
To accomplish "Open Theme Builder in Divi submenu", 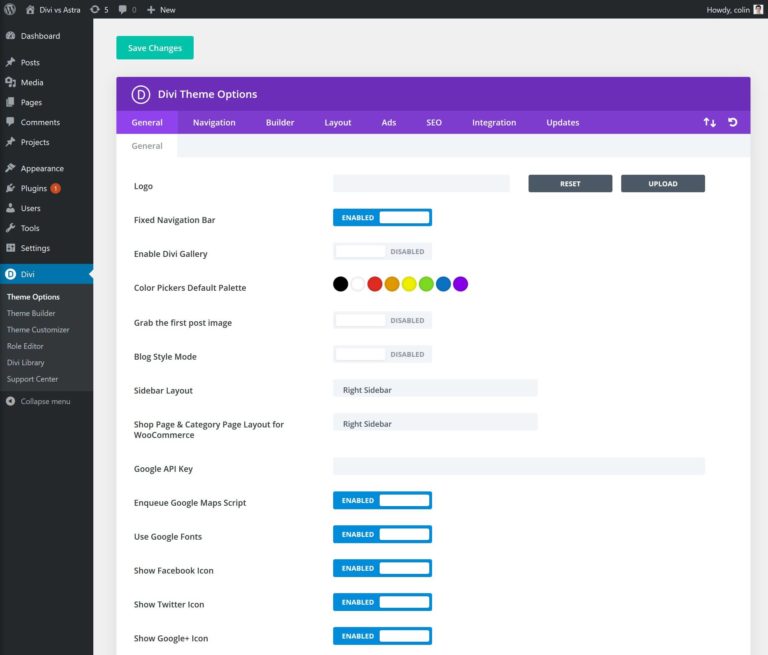I will coord(31,313).
